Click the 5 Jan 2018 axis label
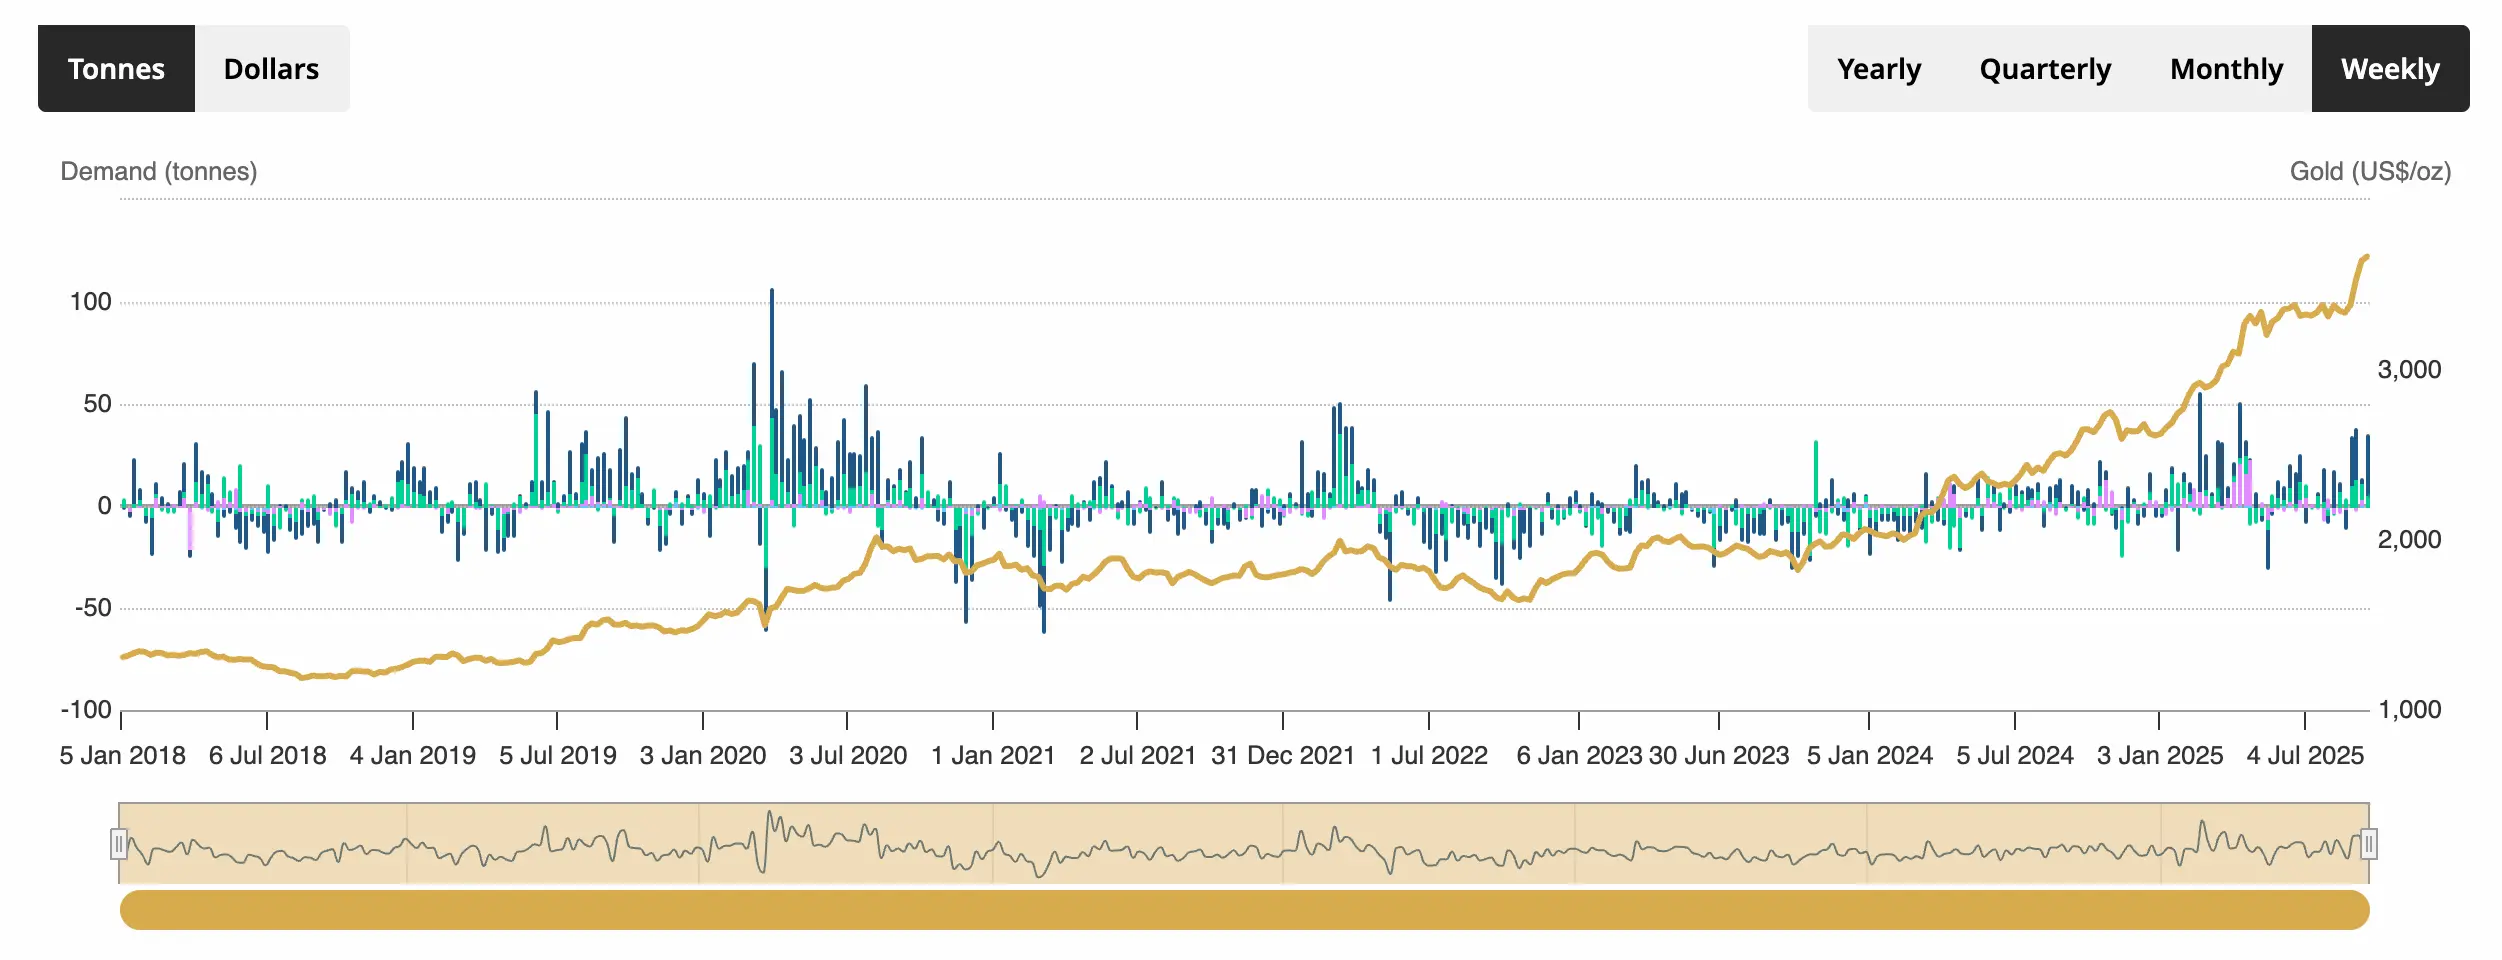This screenshot has height=960, width=2502. click(x=122, y=756)
